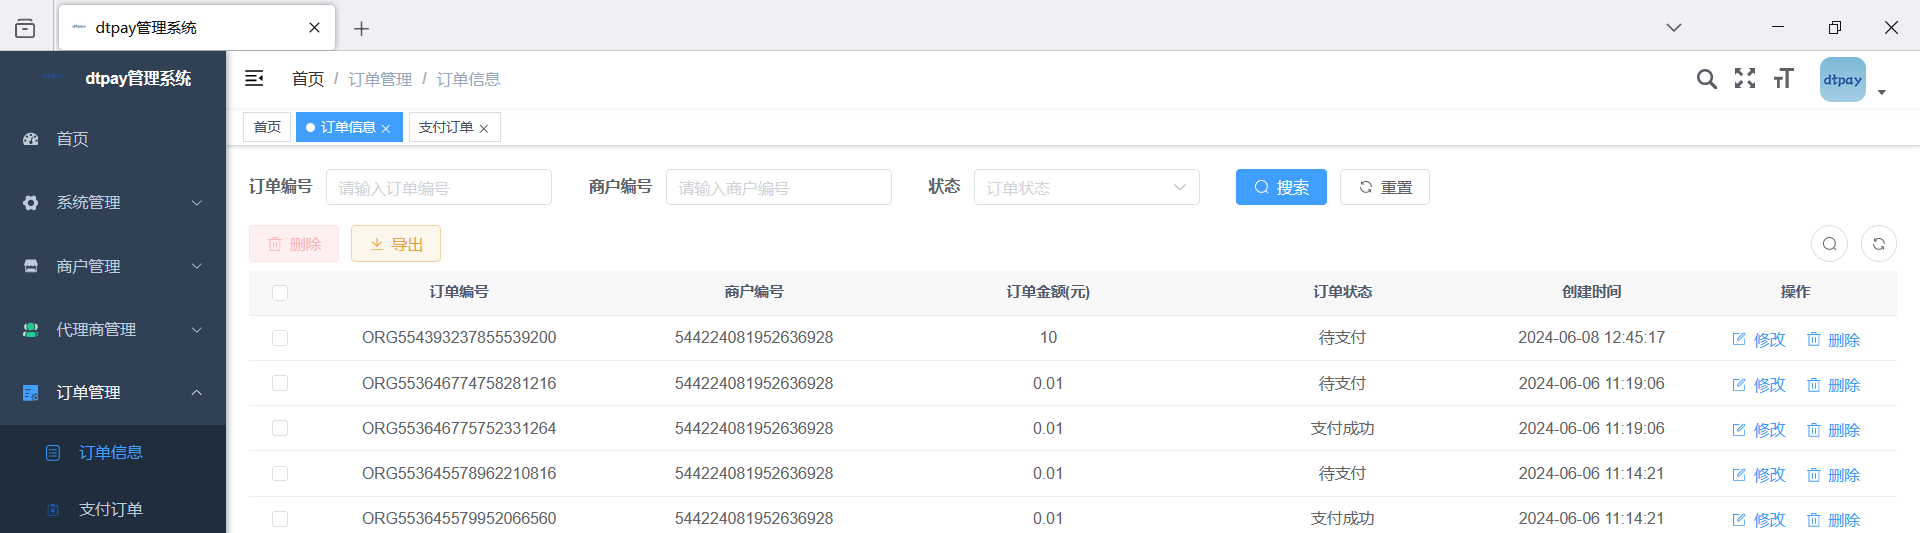
Task: Switch to the 首页 page tab
Action: [267, 127]
